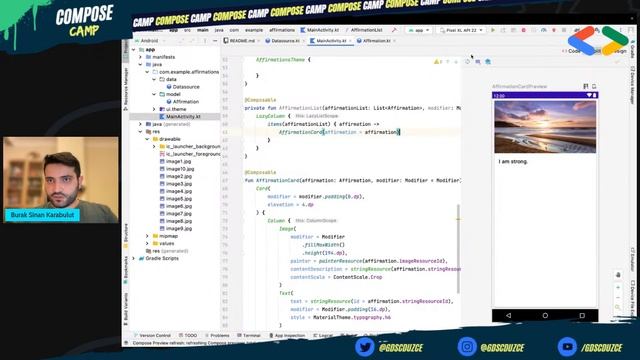Open the GDSCDUZCE Instagram icon
This screenshot has height=360, width=640.
[x=467, y=347]
